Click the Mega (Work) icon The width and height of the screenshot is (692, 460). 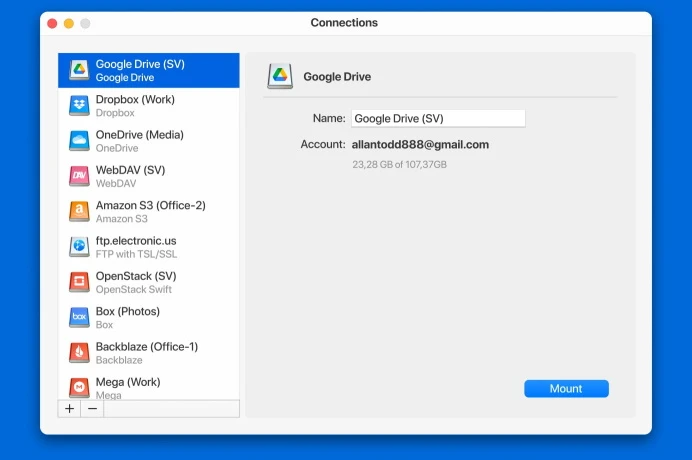79,386
